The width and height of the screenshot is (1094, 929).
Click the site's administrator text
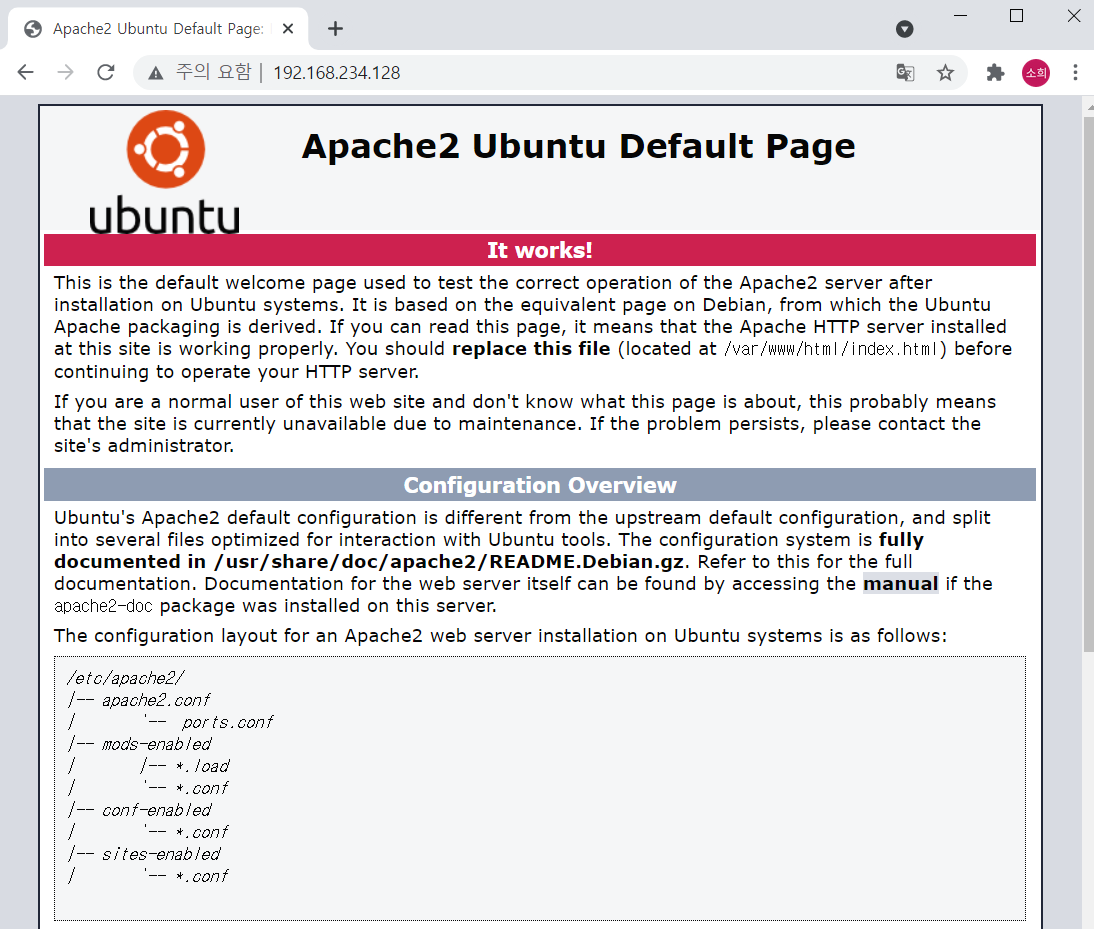click(143, 446)
